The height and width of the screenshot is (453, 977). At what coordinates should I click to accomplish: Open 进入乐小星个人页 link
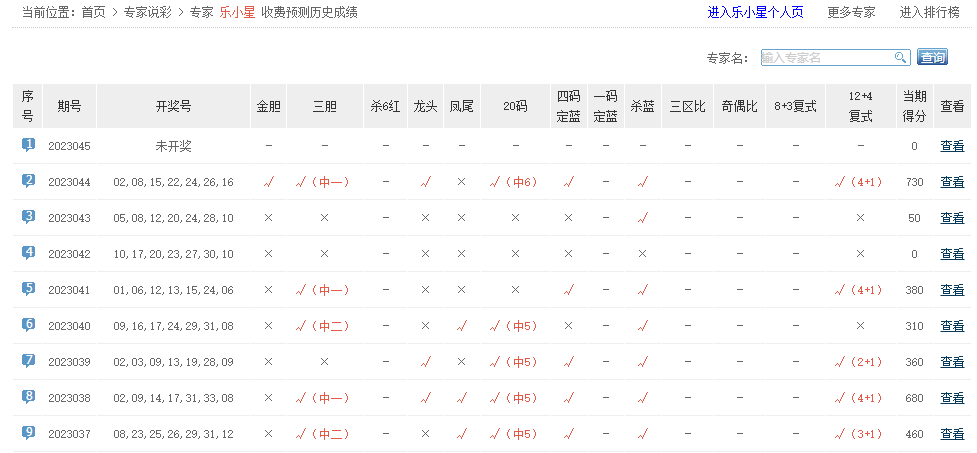(756, 13)
